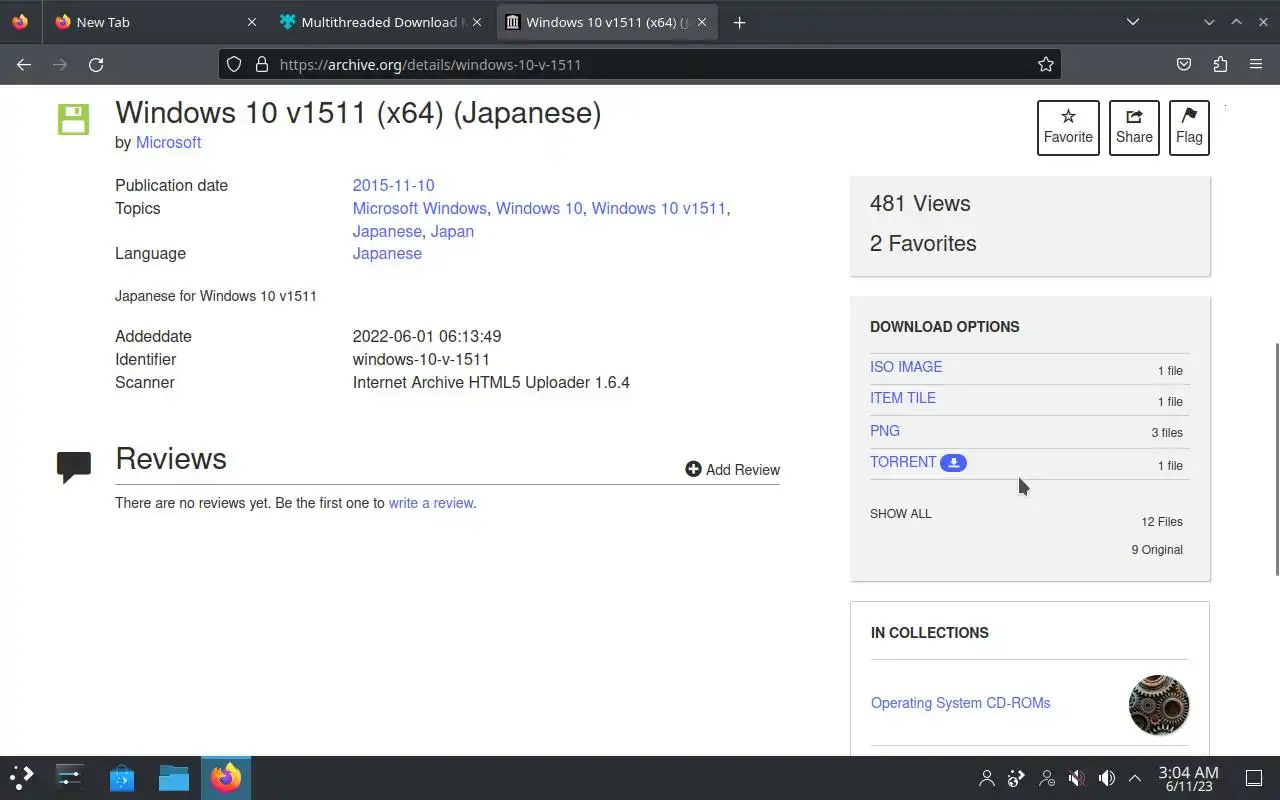Open the Operating System CD-ROMs collection
Image resolution: width=1280 pixels, height=800 pixels.
(960, 703)
